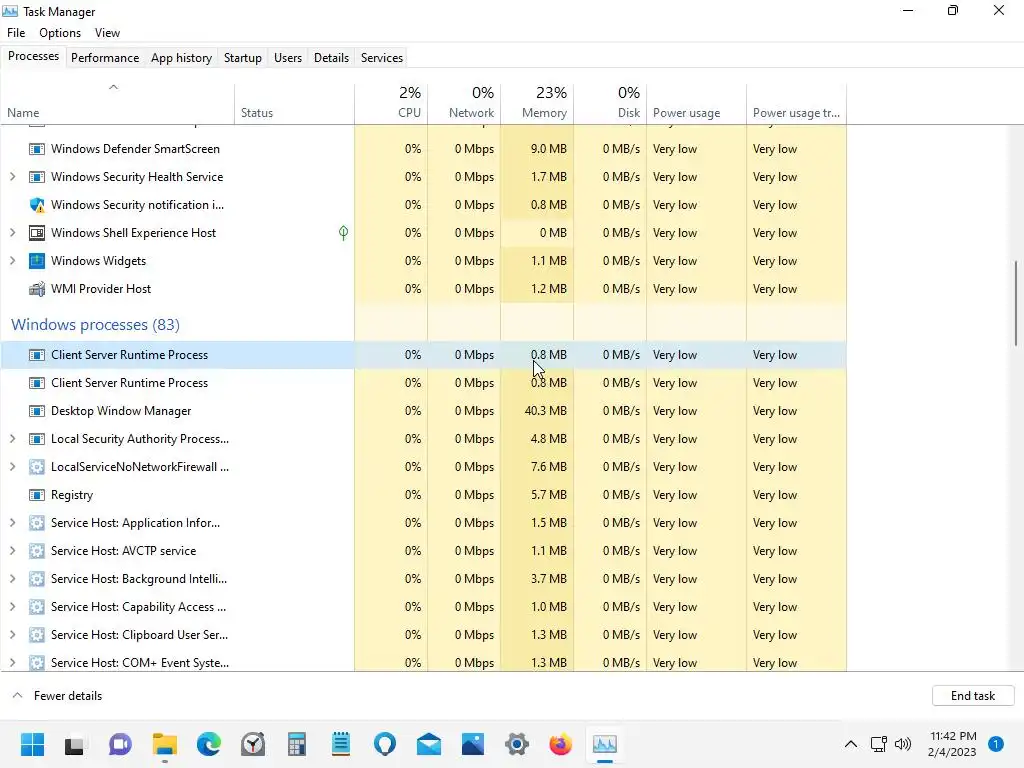Sort by the Network column header

[464, 104]
